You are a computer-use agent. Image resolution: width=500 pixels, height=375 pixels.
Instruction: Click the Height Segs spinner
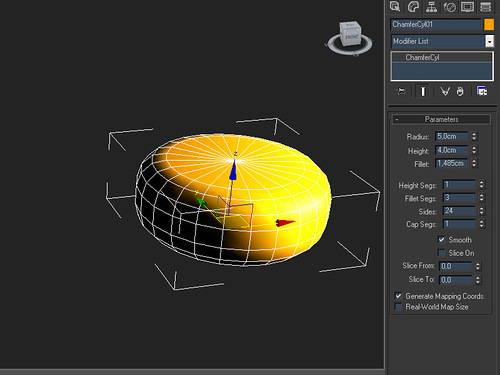481,184
